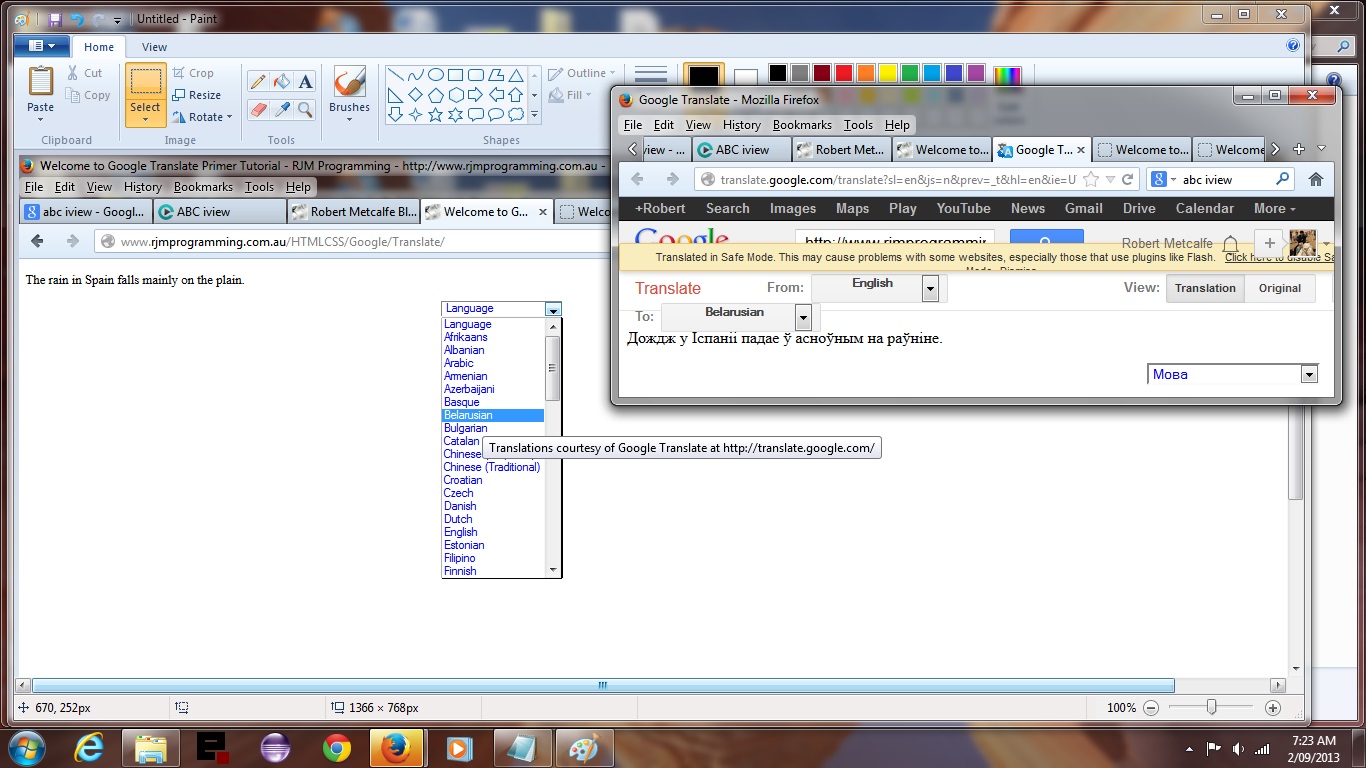Switch view to Original

(x=1280, y=288)
